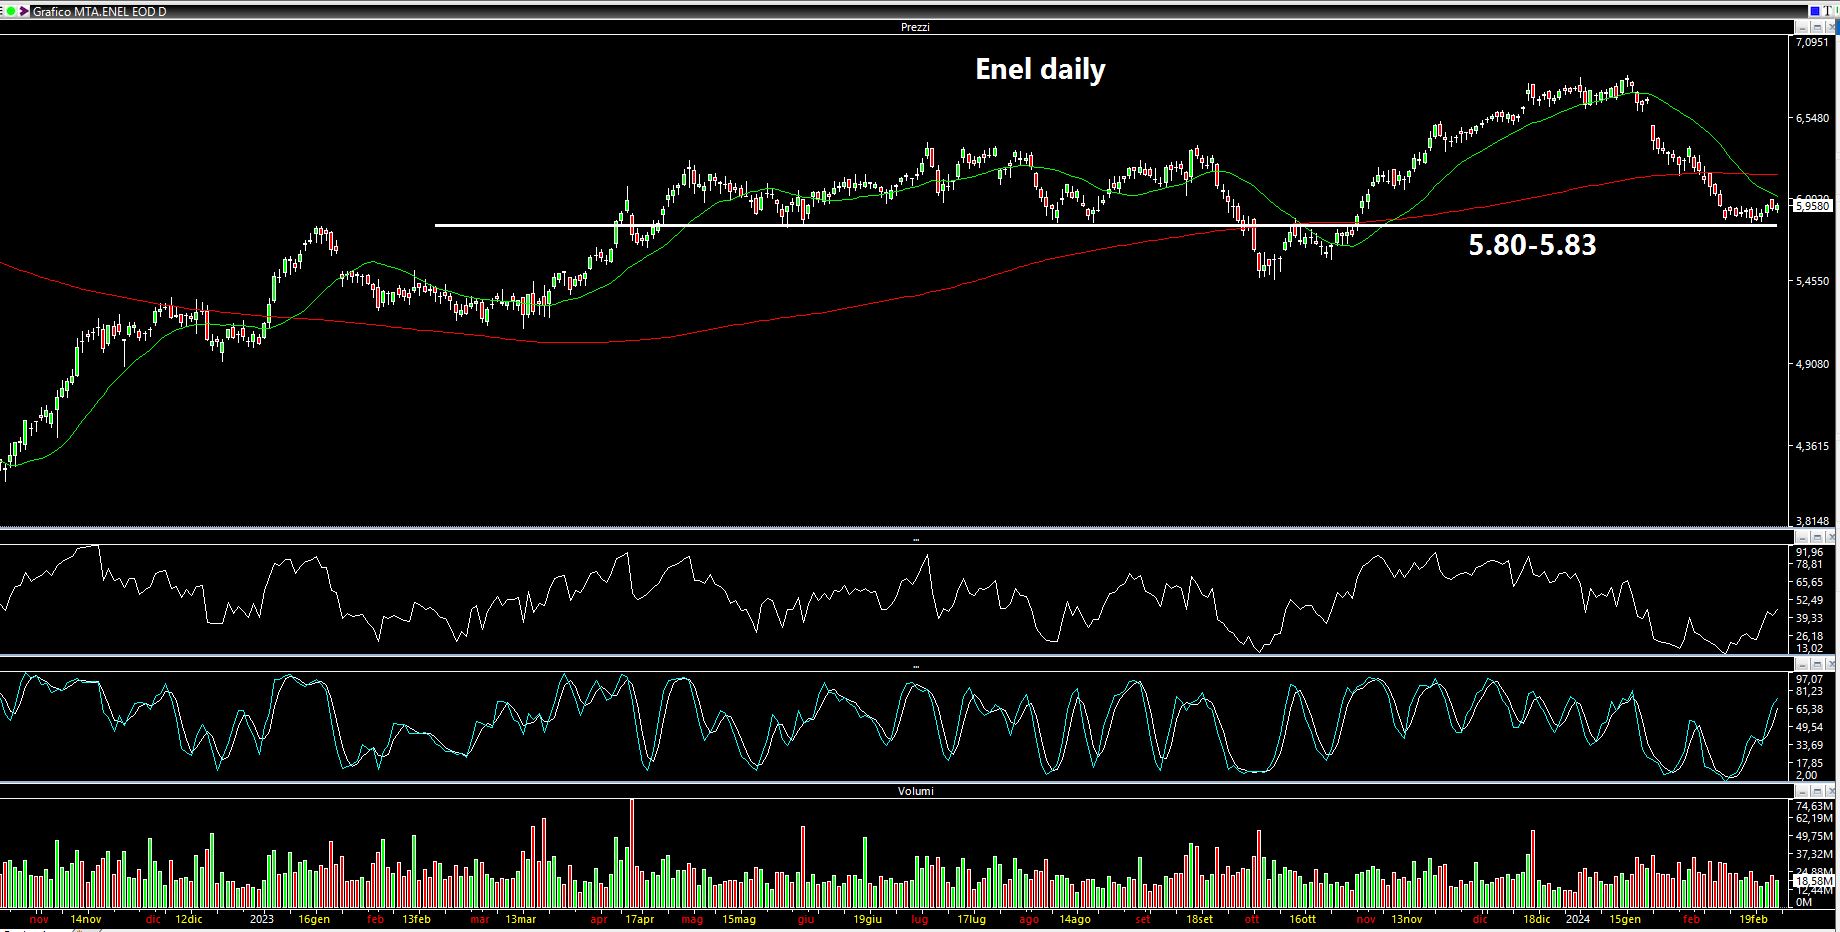Image resolution: width=1840 pixels, height=932 pixels.
Task: Click the 13feb date marker
Action: click(416, 919)
